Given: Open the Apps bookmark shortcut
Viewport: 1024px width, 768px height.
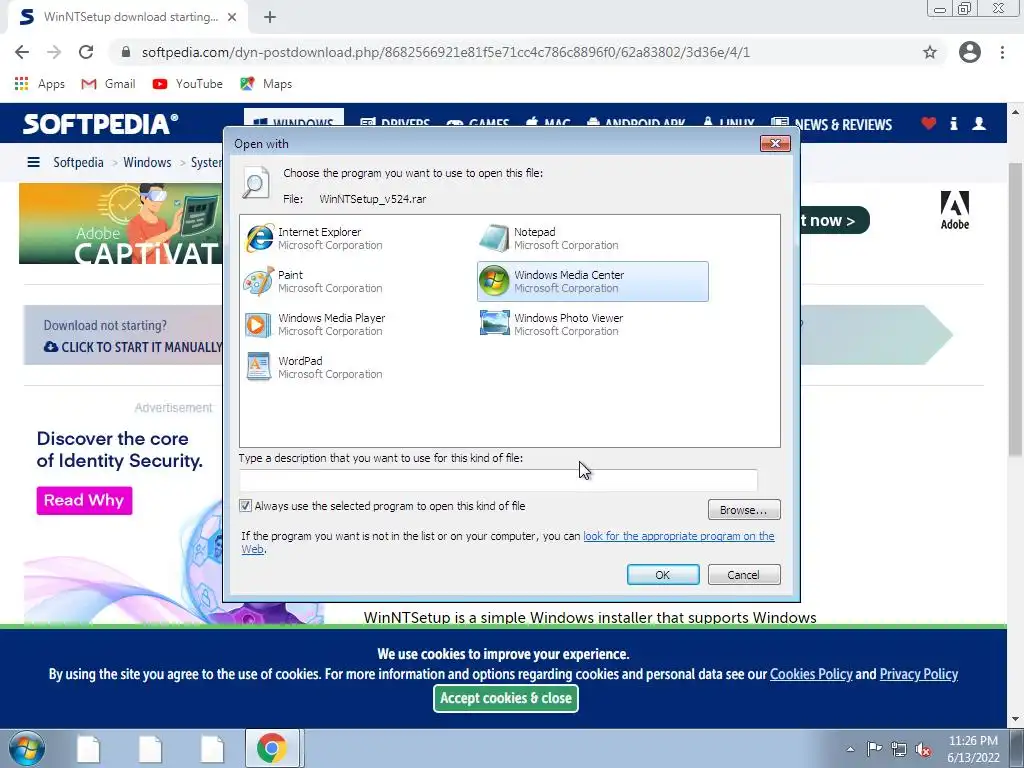Looking at the screenshot, I should [x=39, y=84].
